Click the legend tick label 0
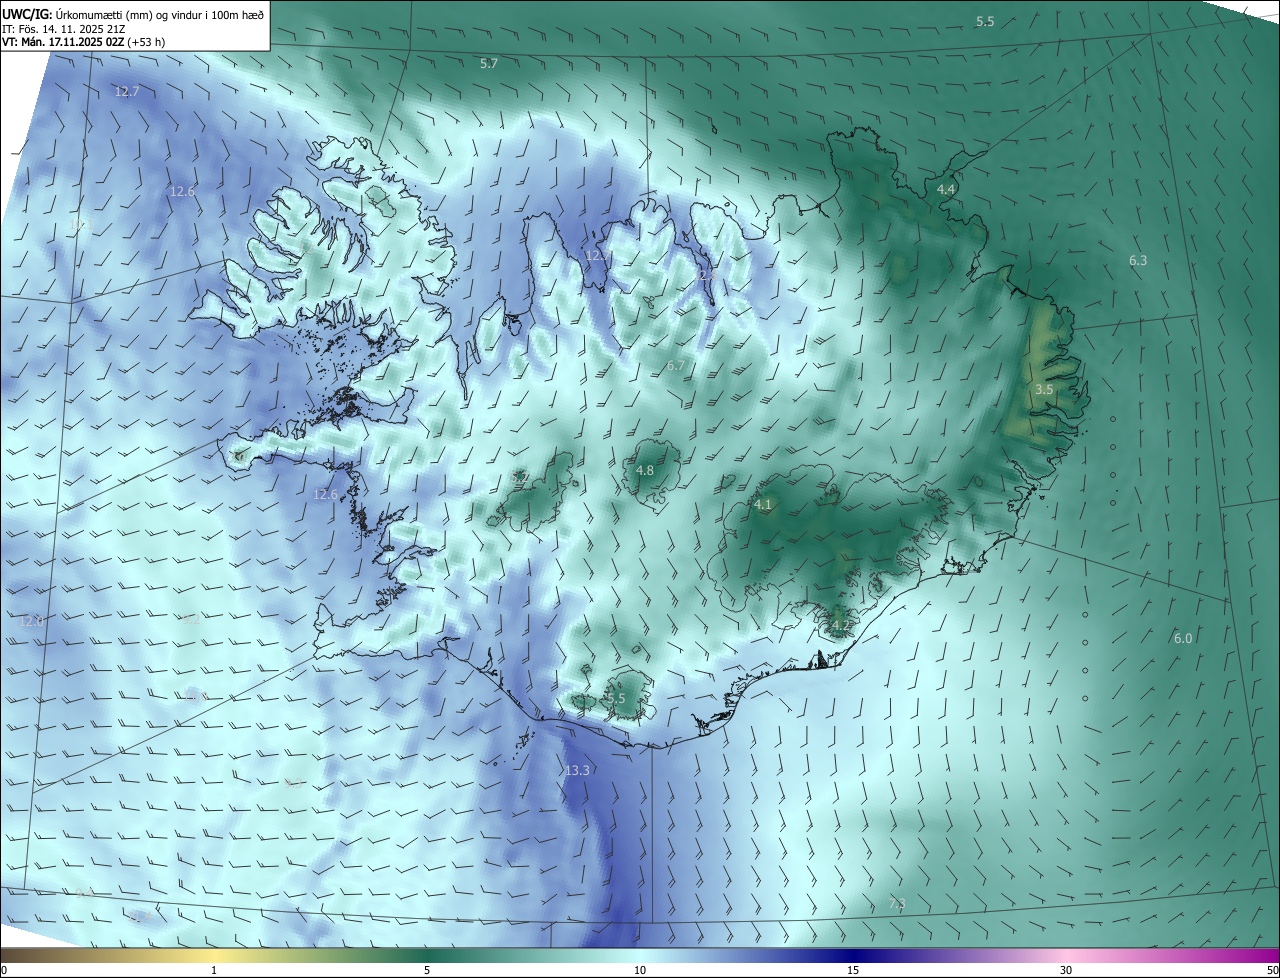The width and height of the screenshot is (1280, 978). pyautogui.click(x=4, y=970)
